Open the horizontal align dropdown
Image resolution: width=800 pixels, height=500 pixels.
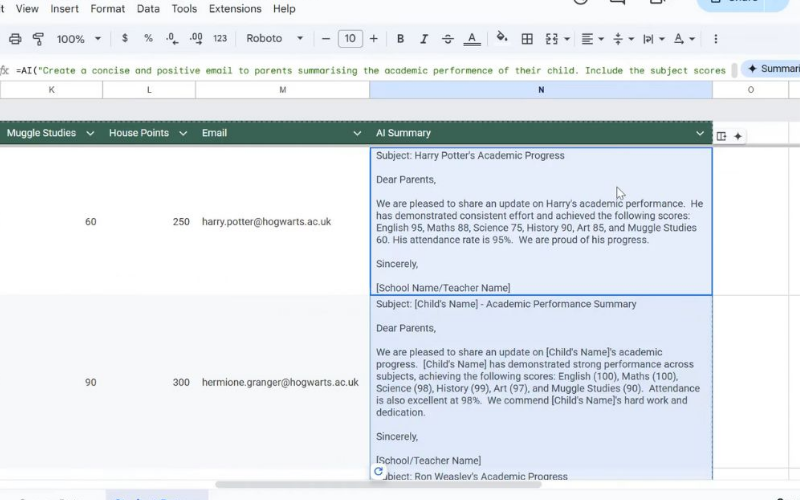592,39
